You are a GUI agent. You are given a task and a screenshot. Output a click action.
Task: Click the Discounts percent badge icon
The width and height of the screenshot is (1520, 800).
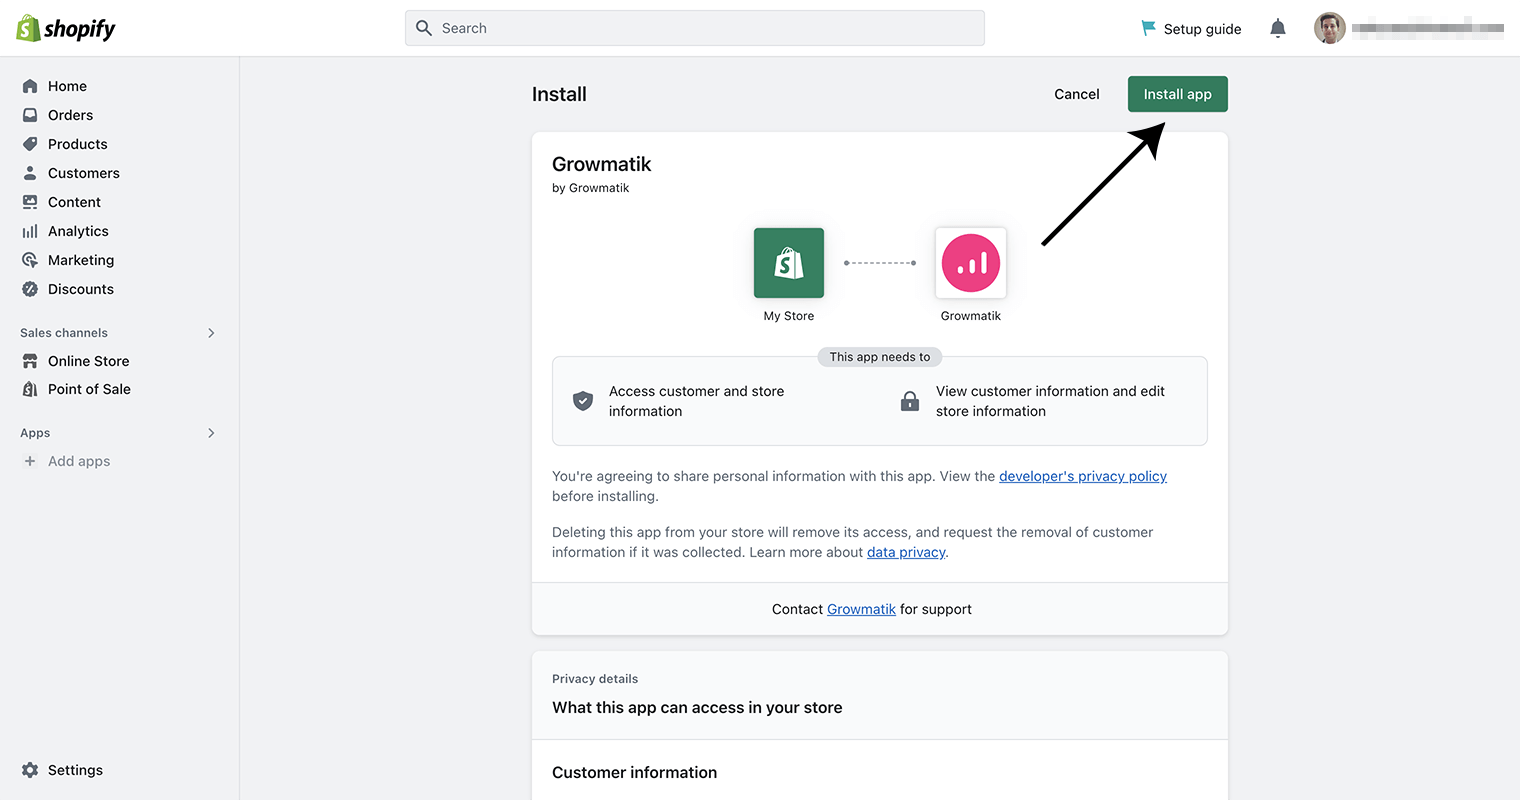30,289
